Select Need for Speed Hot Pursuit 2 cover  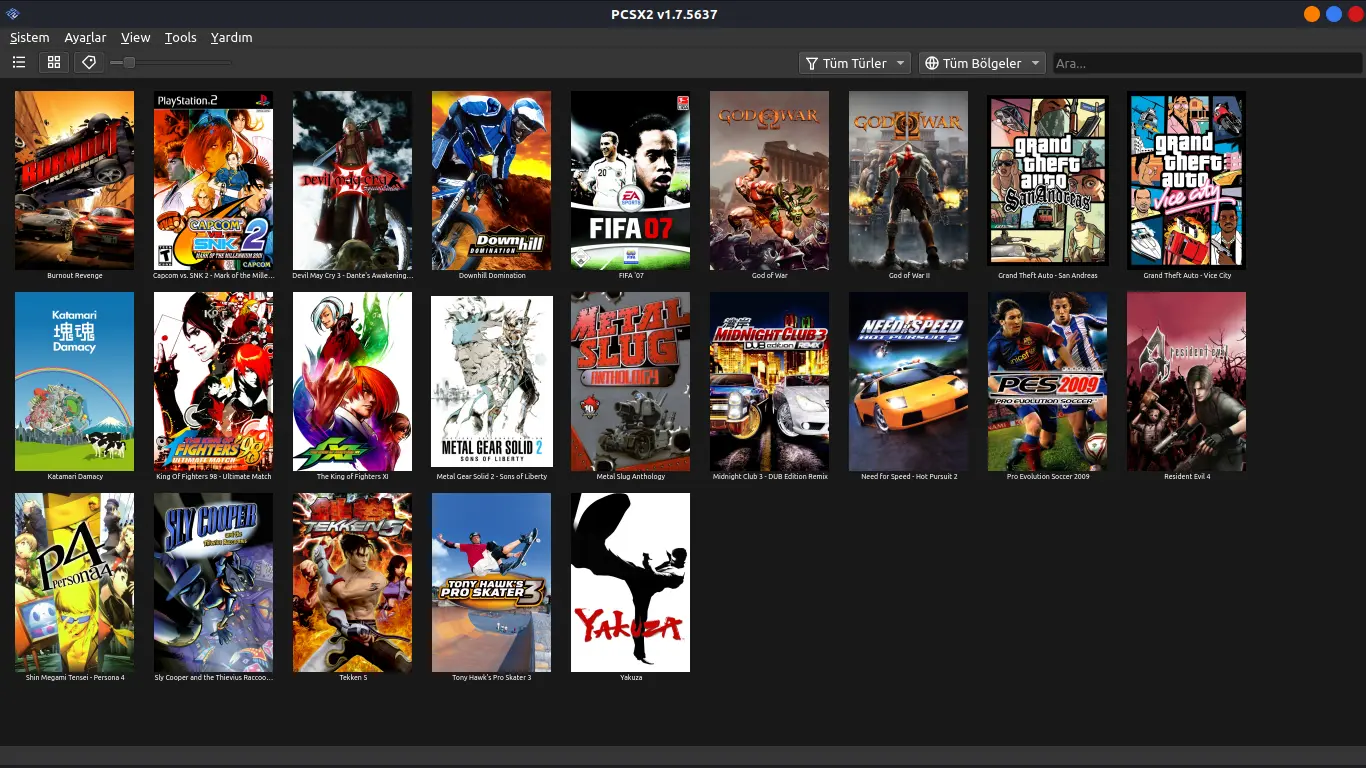(908, 381)
